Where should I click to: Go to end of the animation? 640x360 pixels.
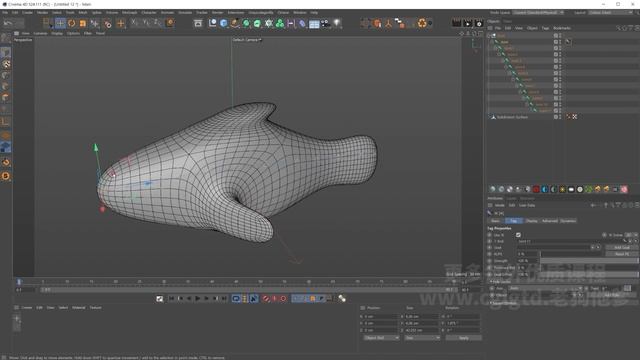click(224, 299)
